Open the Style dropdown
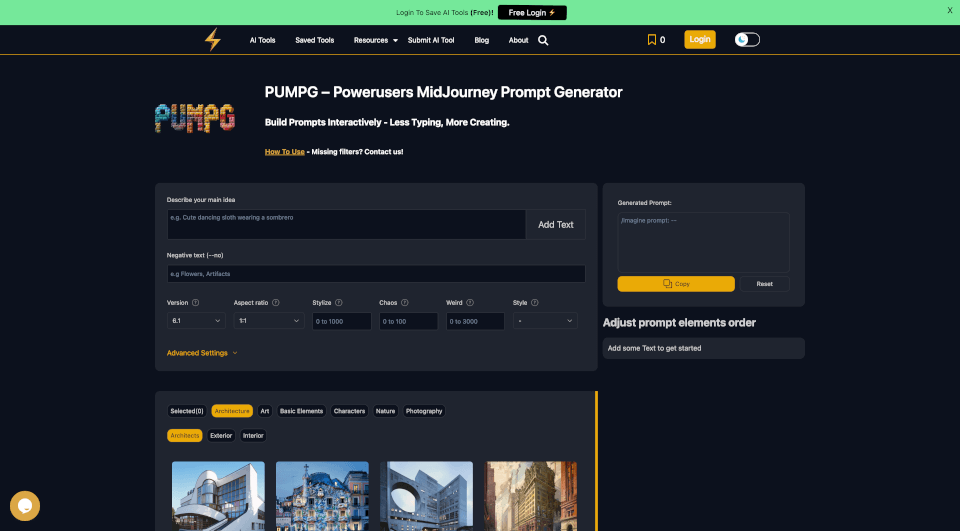 click(545, 321)
